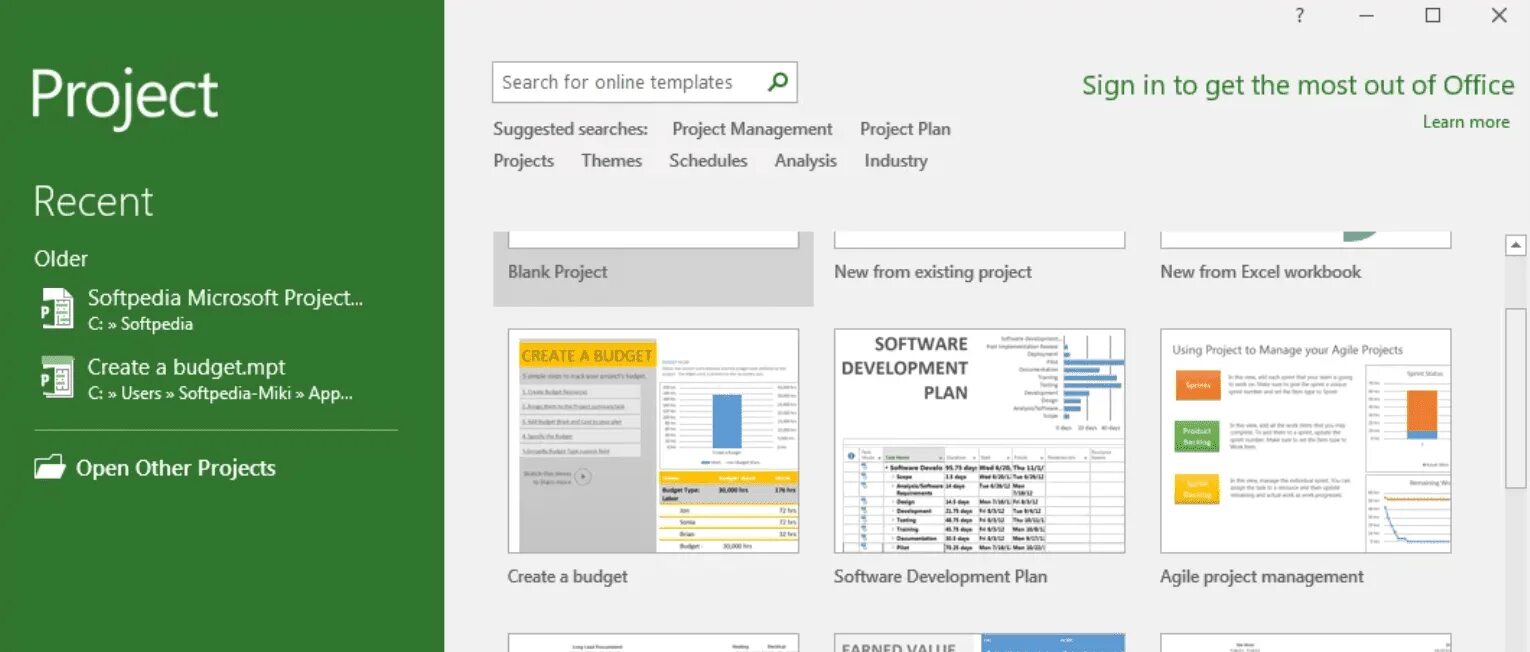
Task: Select the Software Development Plan template
Action: point(978,440)
